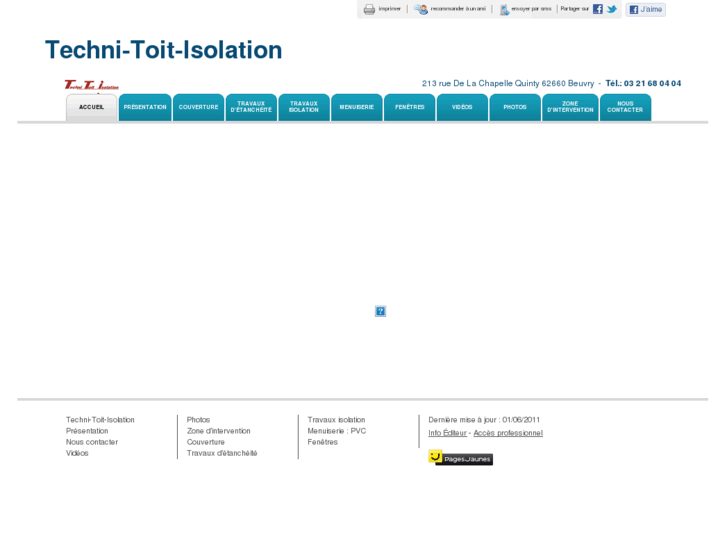Open footer link Nous contacter
This screenshot has height=545, width=727.
92,442
